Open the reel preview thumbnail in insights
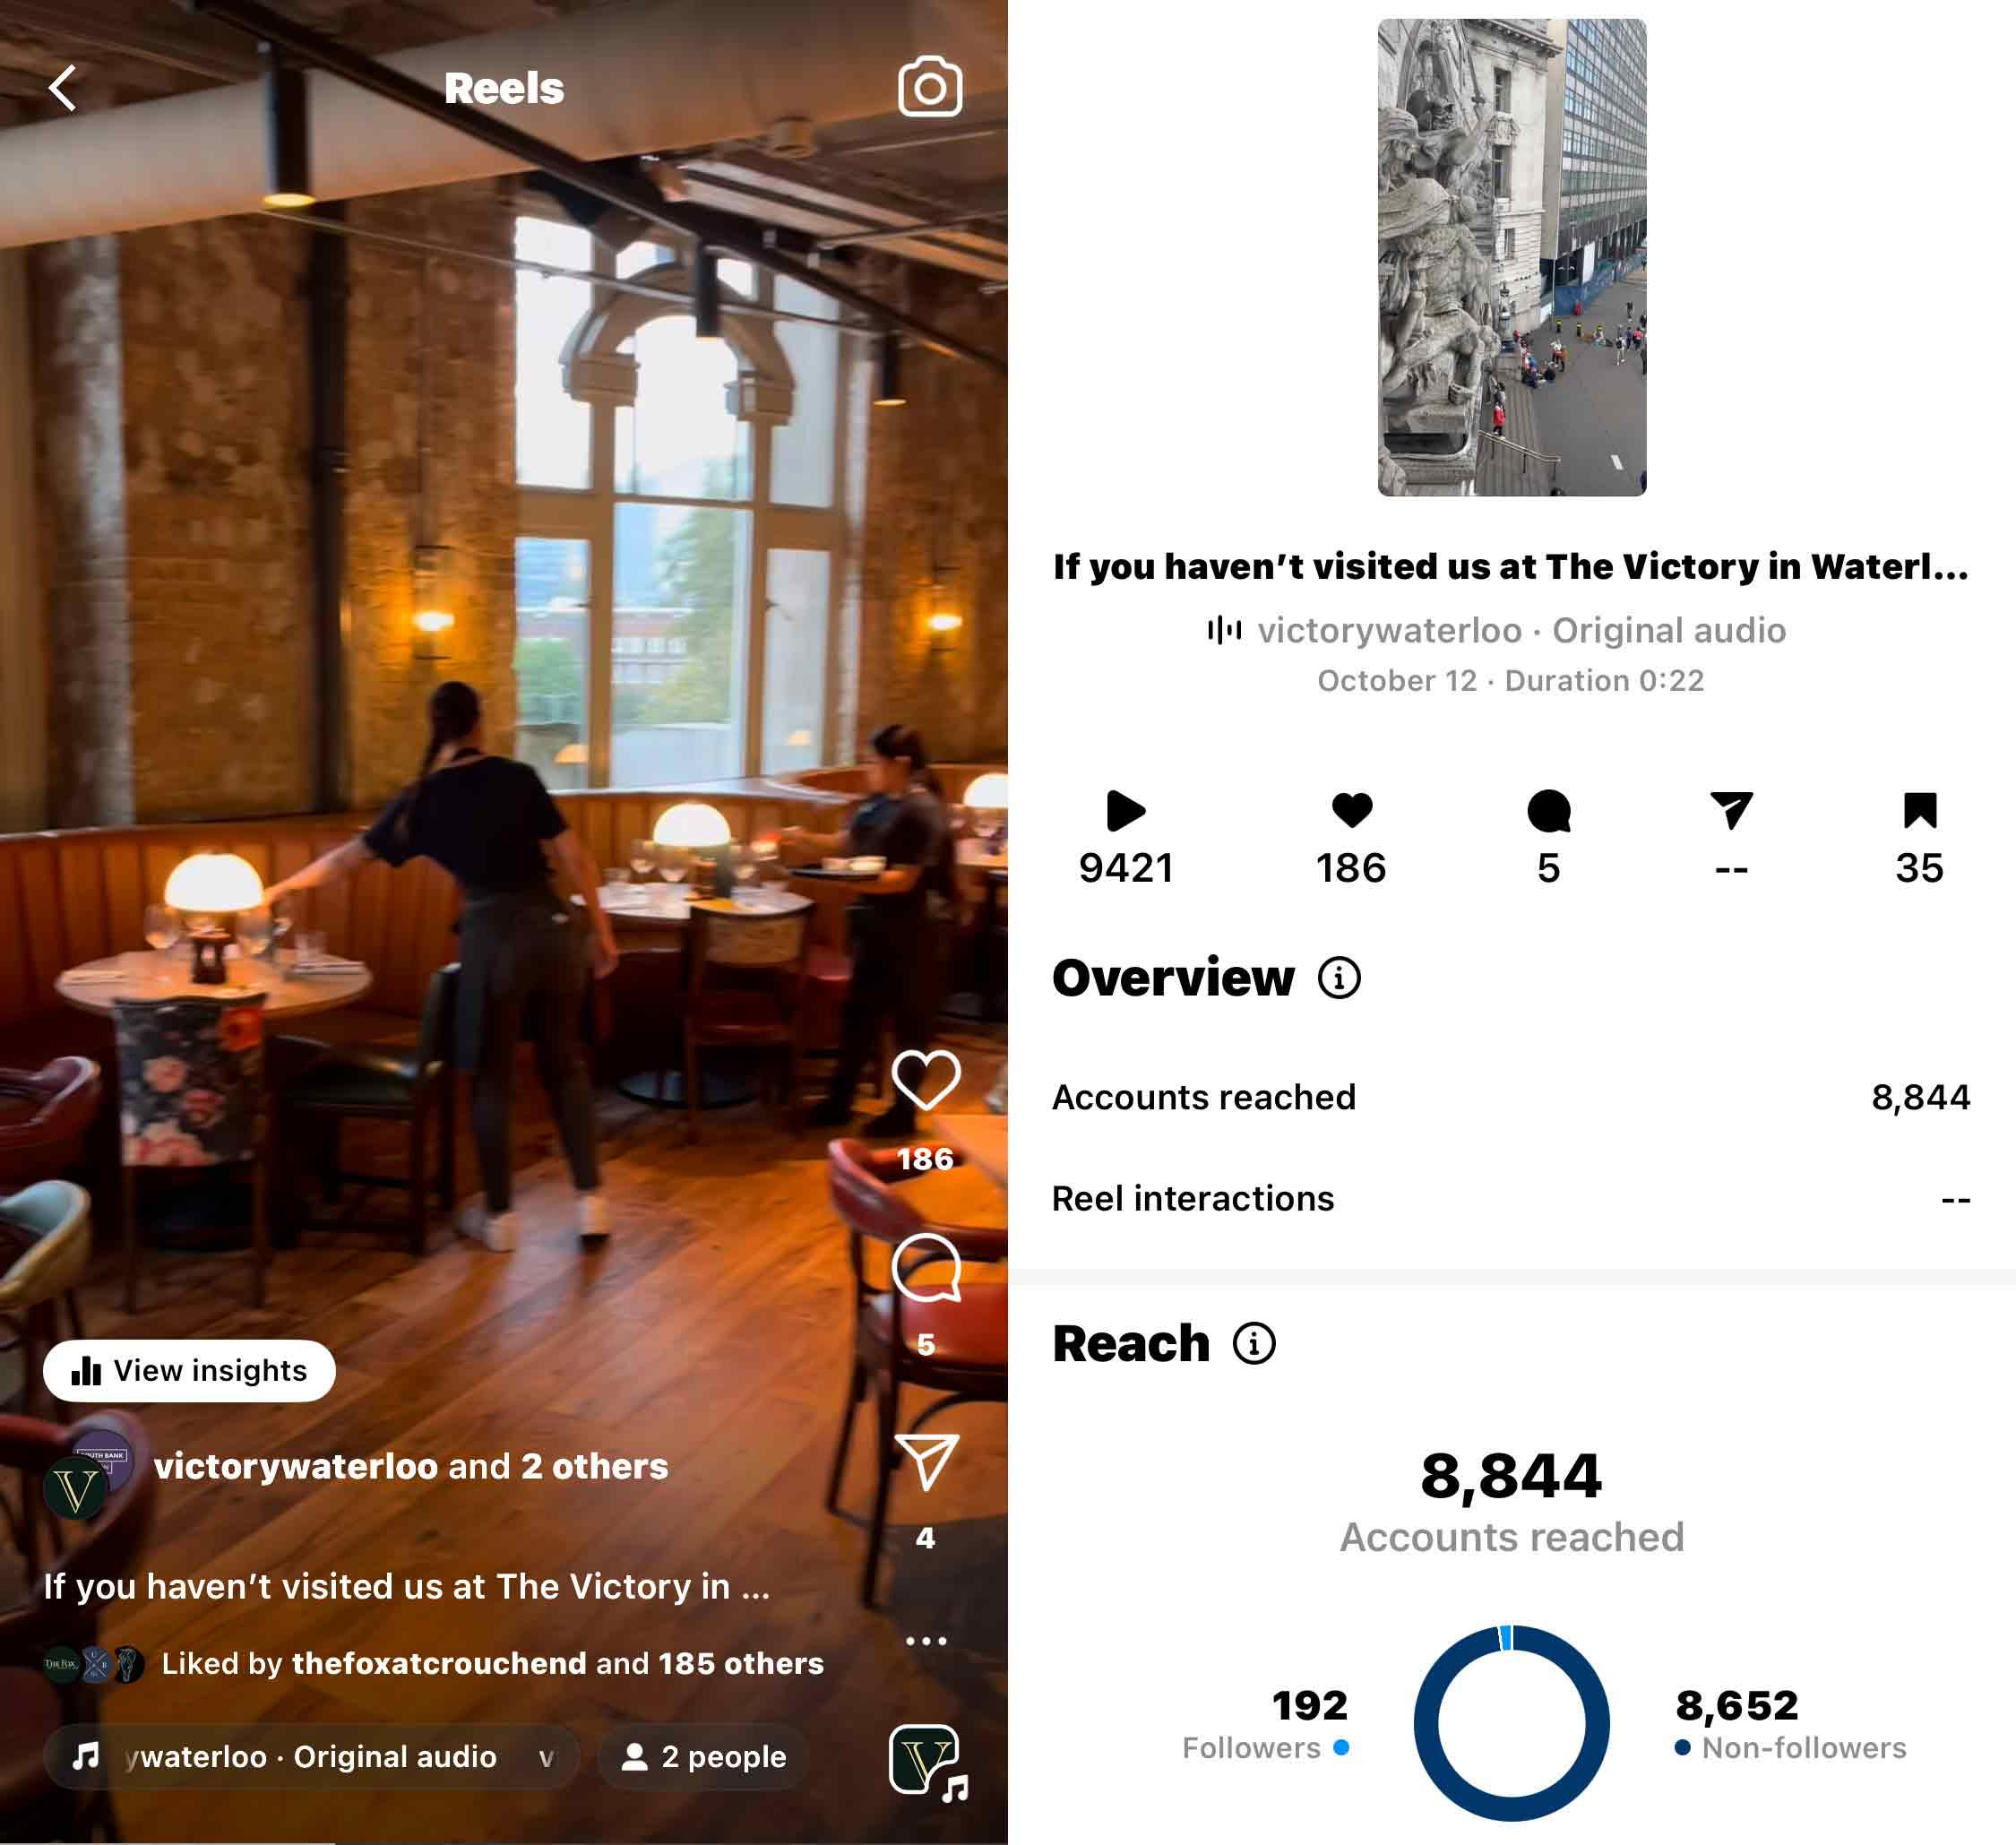This screenshot has width=2016, height=1845. 1511,257
